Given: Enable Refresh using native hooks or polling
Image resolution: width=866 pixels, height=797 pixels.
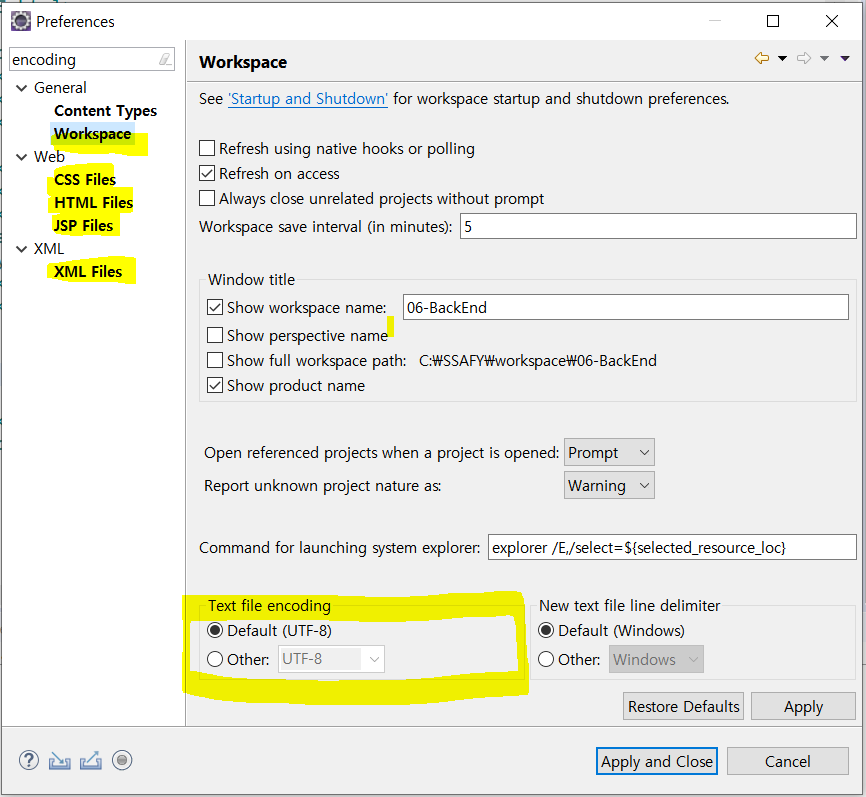Looking at the screenshot, I should click(x=207, y=148).
